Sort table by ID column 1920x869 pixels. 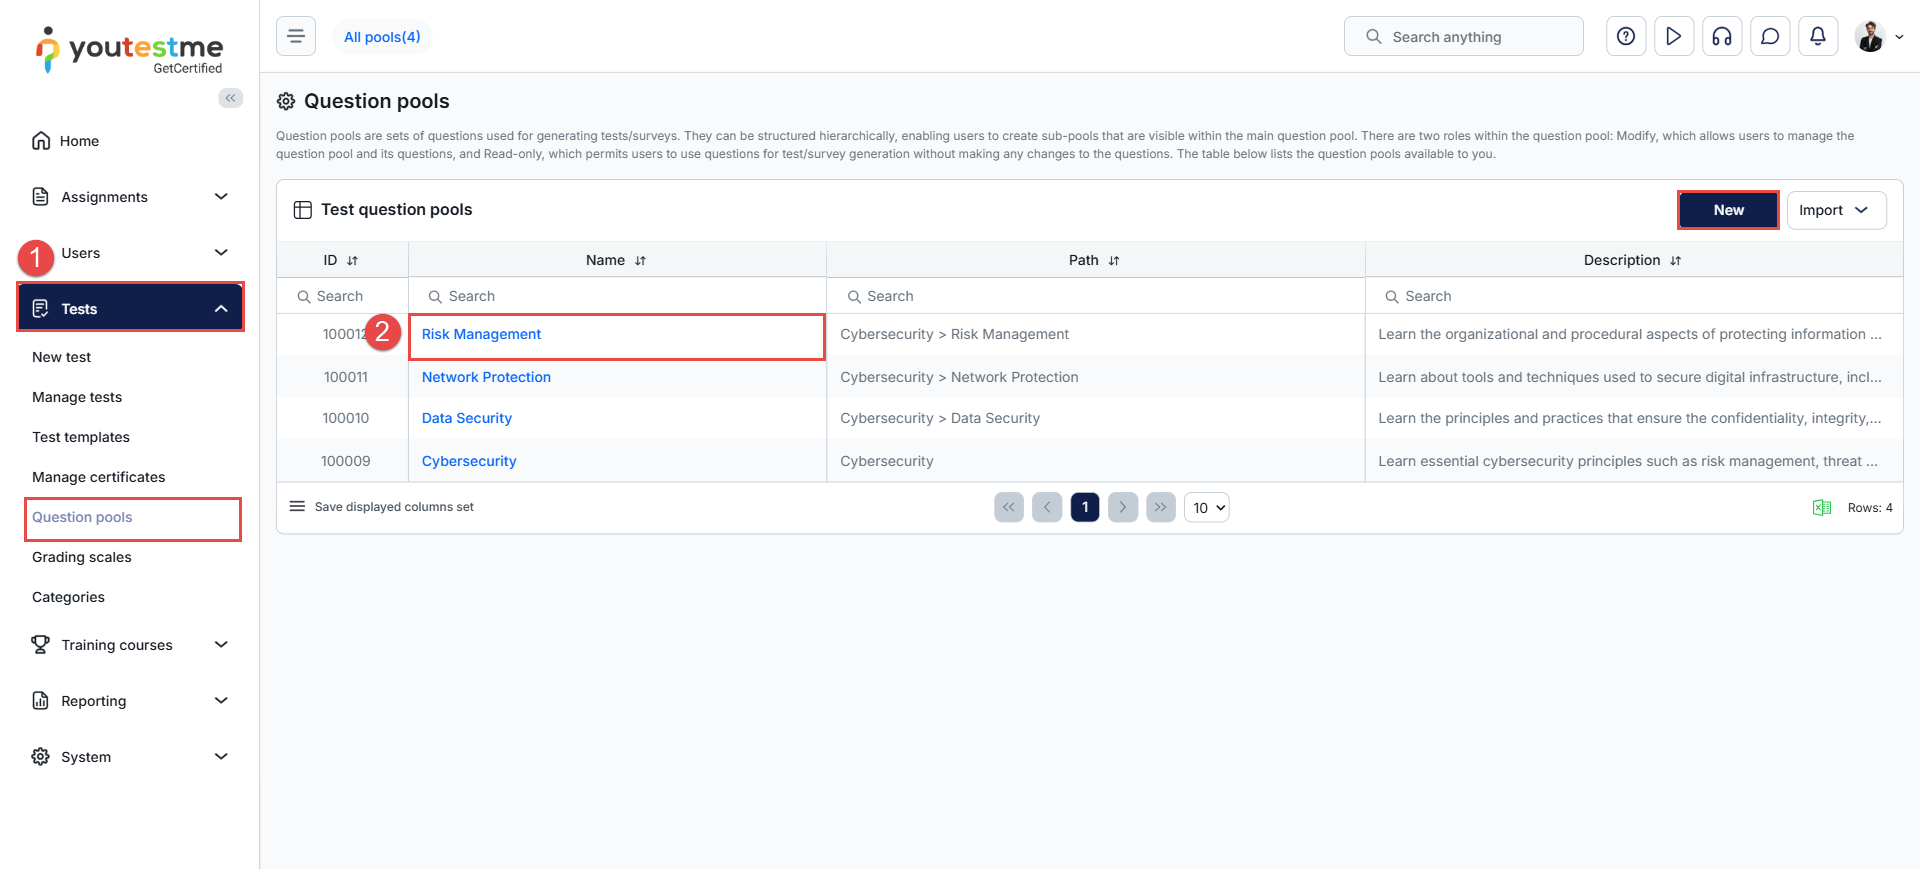pyautogui.click(x=352, y=261)
